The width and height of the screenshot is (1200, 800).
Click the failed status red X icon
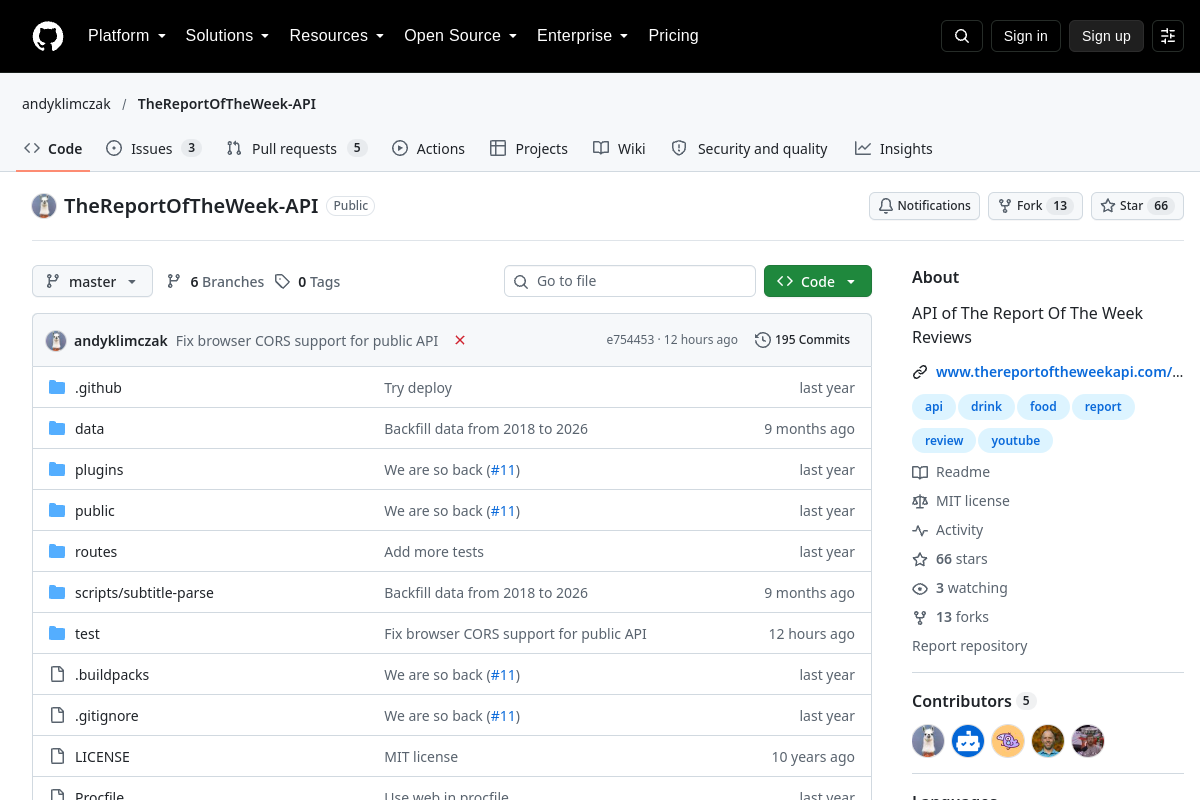(460, 340)
